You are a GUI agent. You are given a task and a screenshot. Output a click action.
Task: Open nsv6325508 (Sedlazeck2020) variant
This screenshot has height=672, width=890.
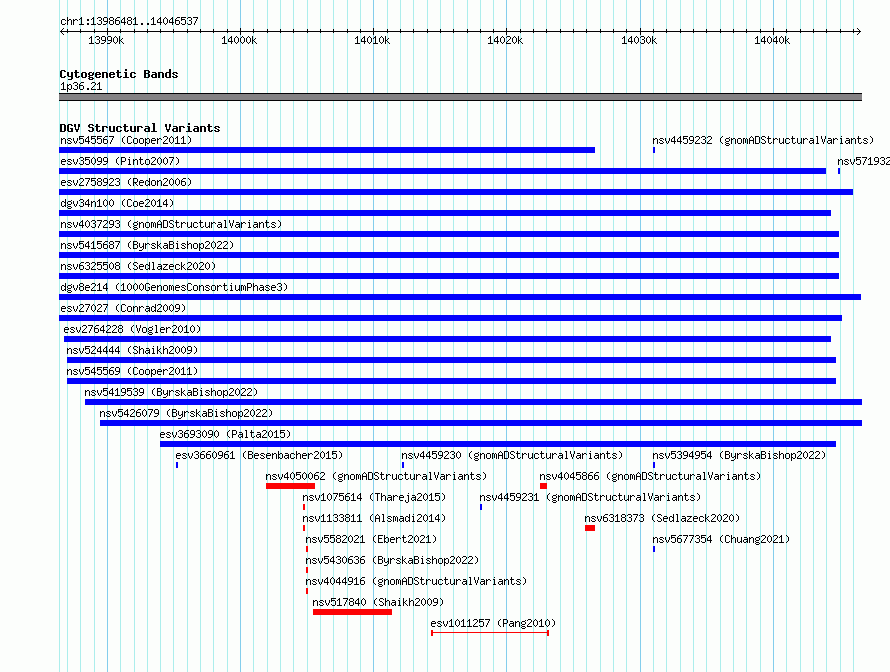point(138,266)
